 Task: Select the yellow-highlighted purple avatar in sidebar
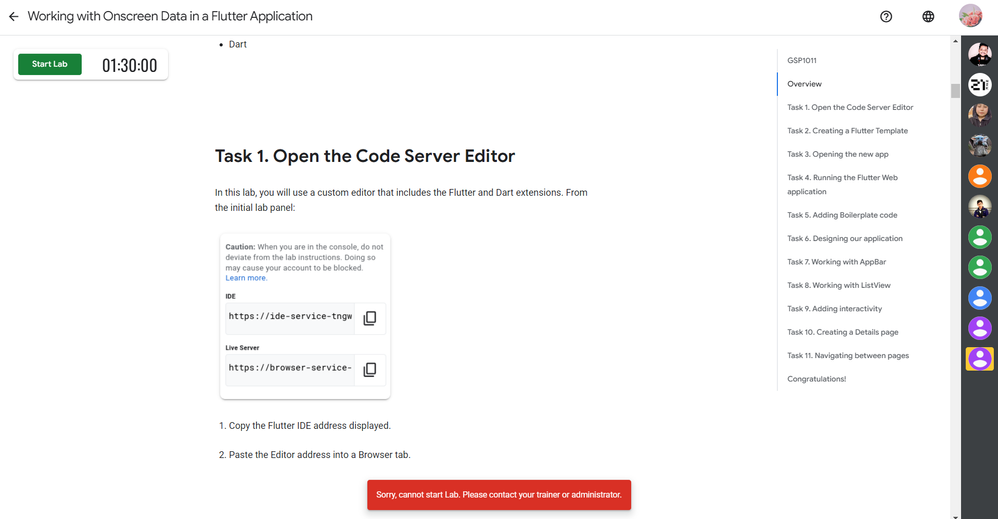(980, 359)
